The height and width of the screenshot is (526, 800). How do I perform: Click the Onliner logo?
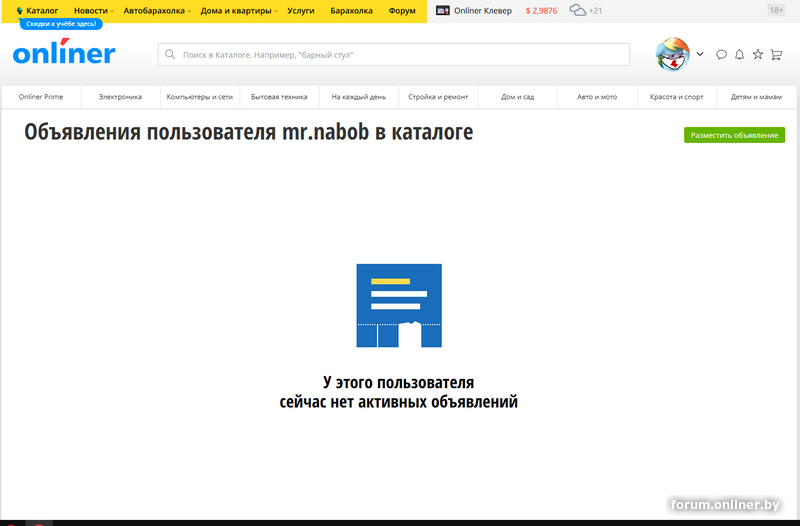(64, 53)
